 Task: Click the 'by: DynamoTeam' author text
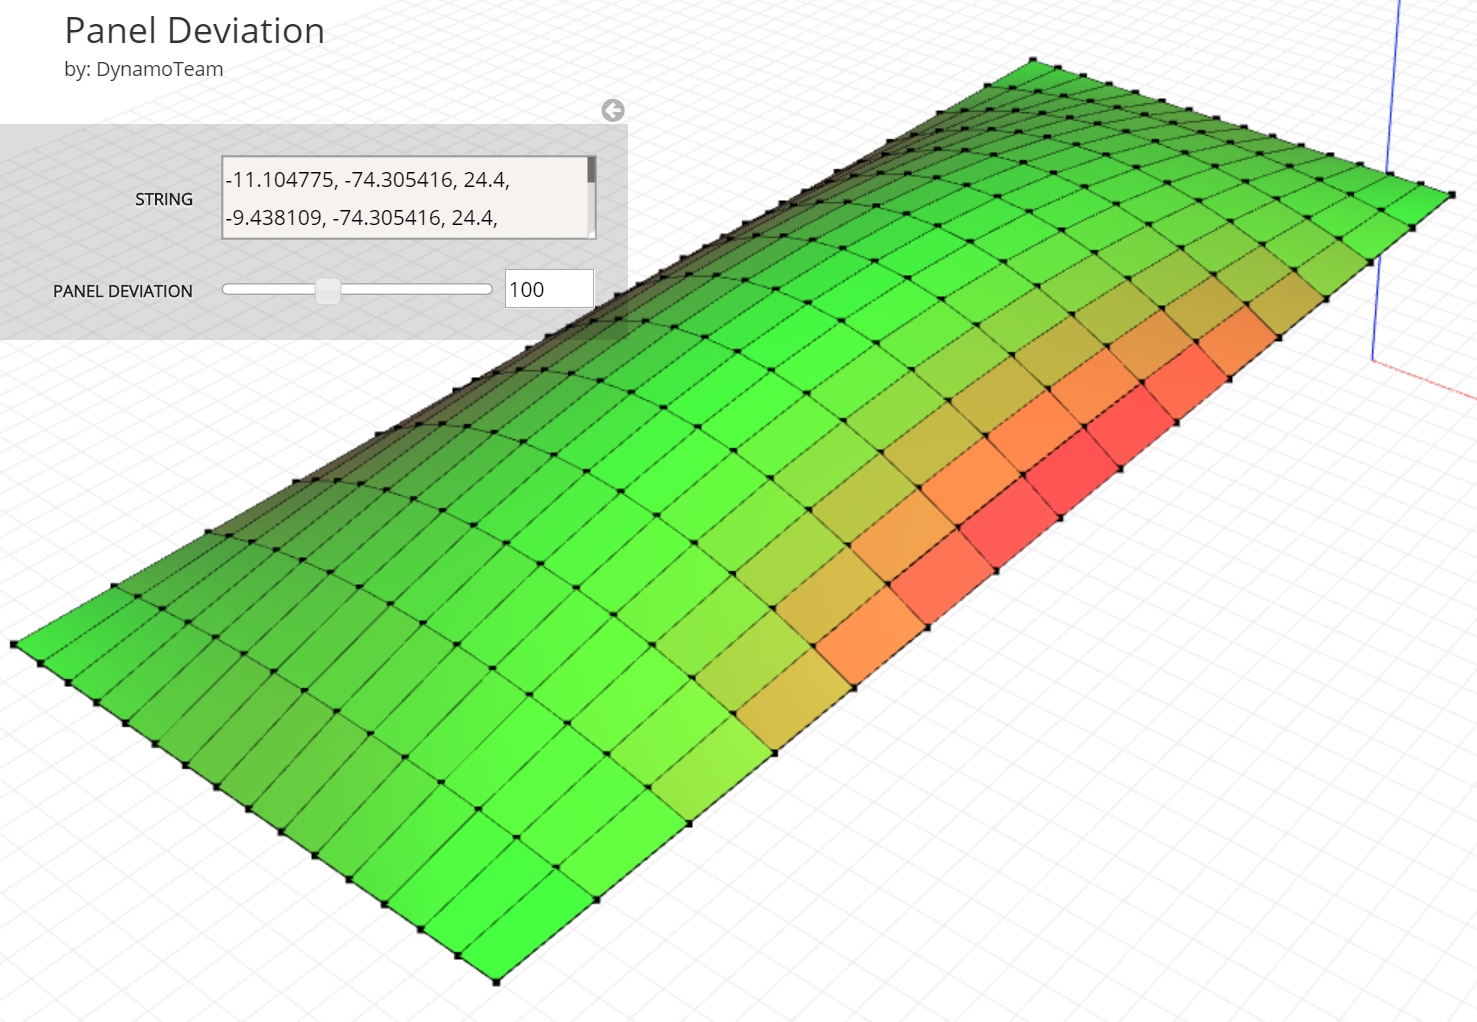(x=144, y=69)
